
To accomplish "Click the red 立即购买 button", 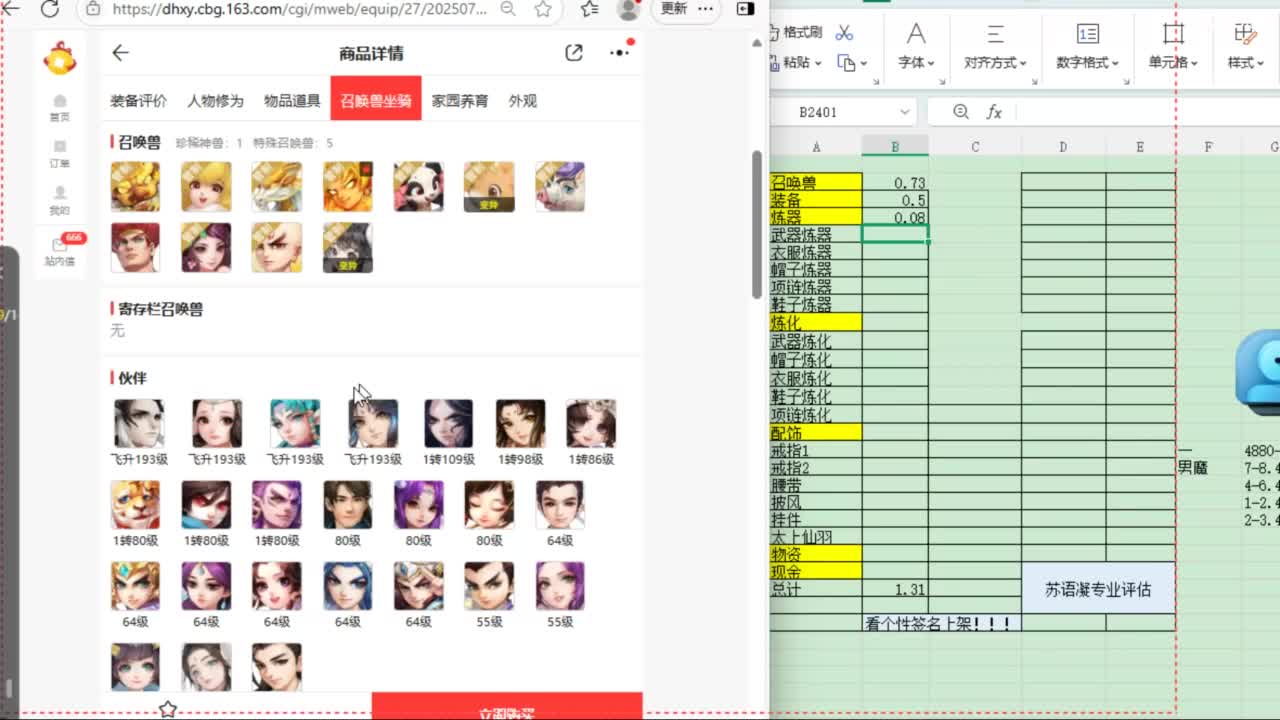I will point(507,706).
